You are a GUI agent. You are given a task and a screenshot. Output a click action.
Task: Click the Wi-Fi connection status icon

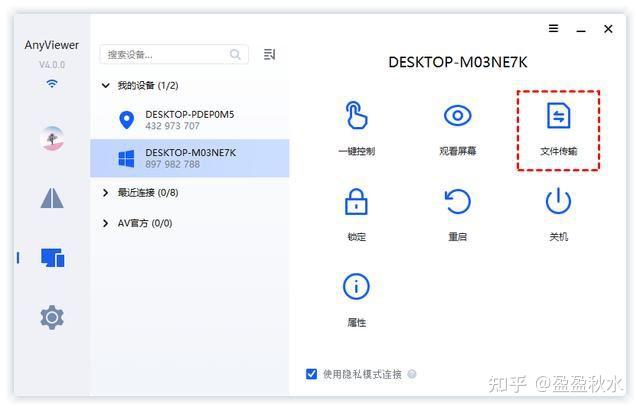52,84
